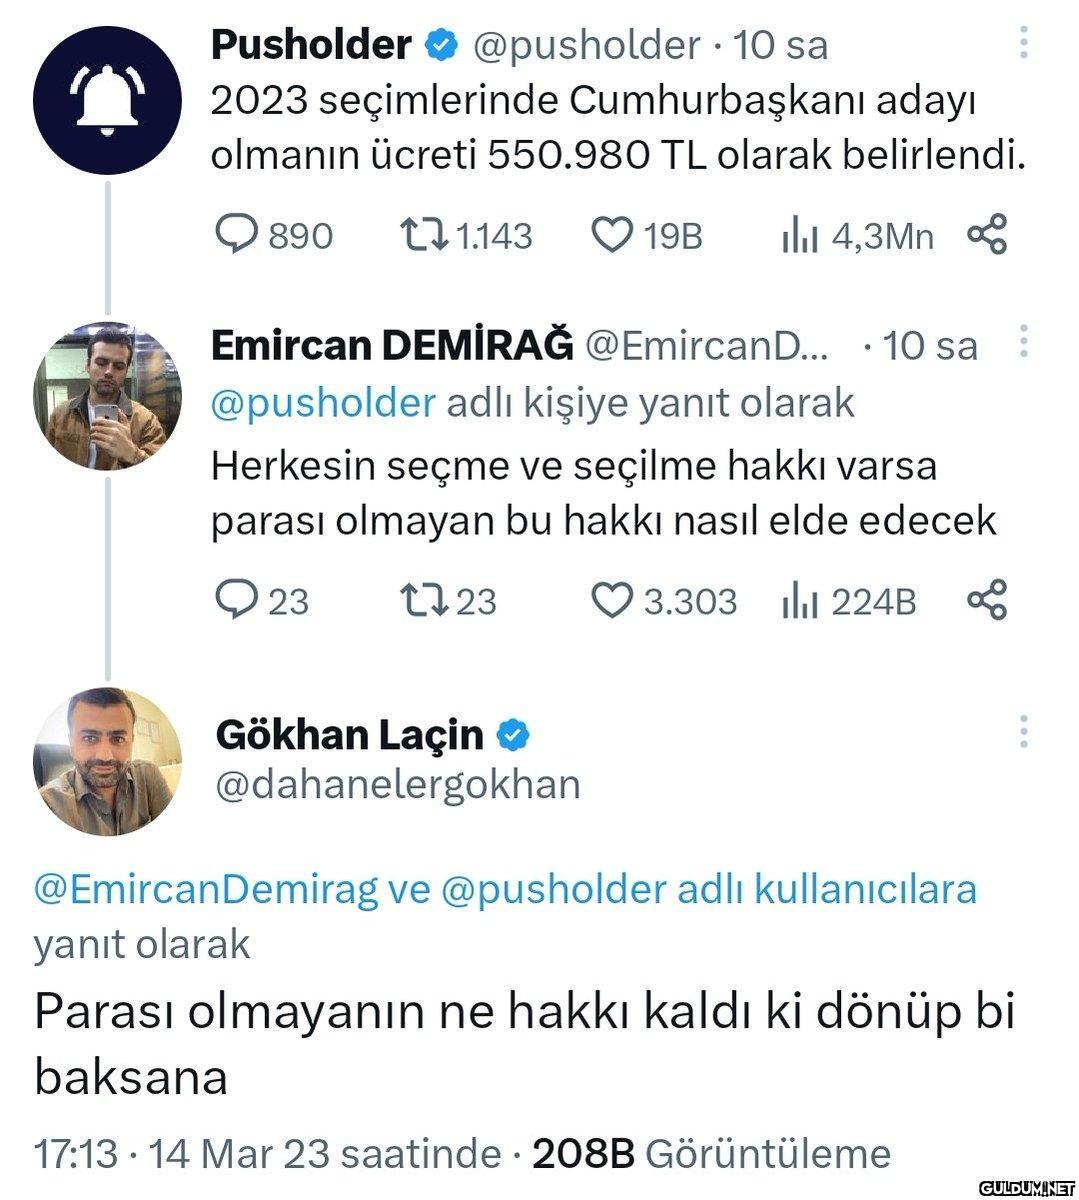This screenshot has height=1200, width=1079.
Task: Open more options on Emircan DEMİRAĞ's tweet
Action: [1023, 342]
